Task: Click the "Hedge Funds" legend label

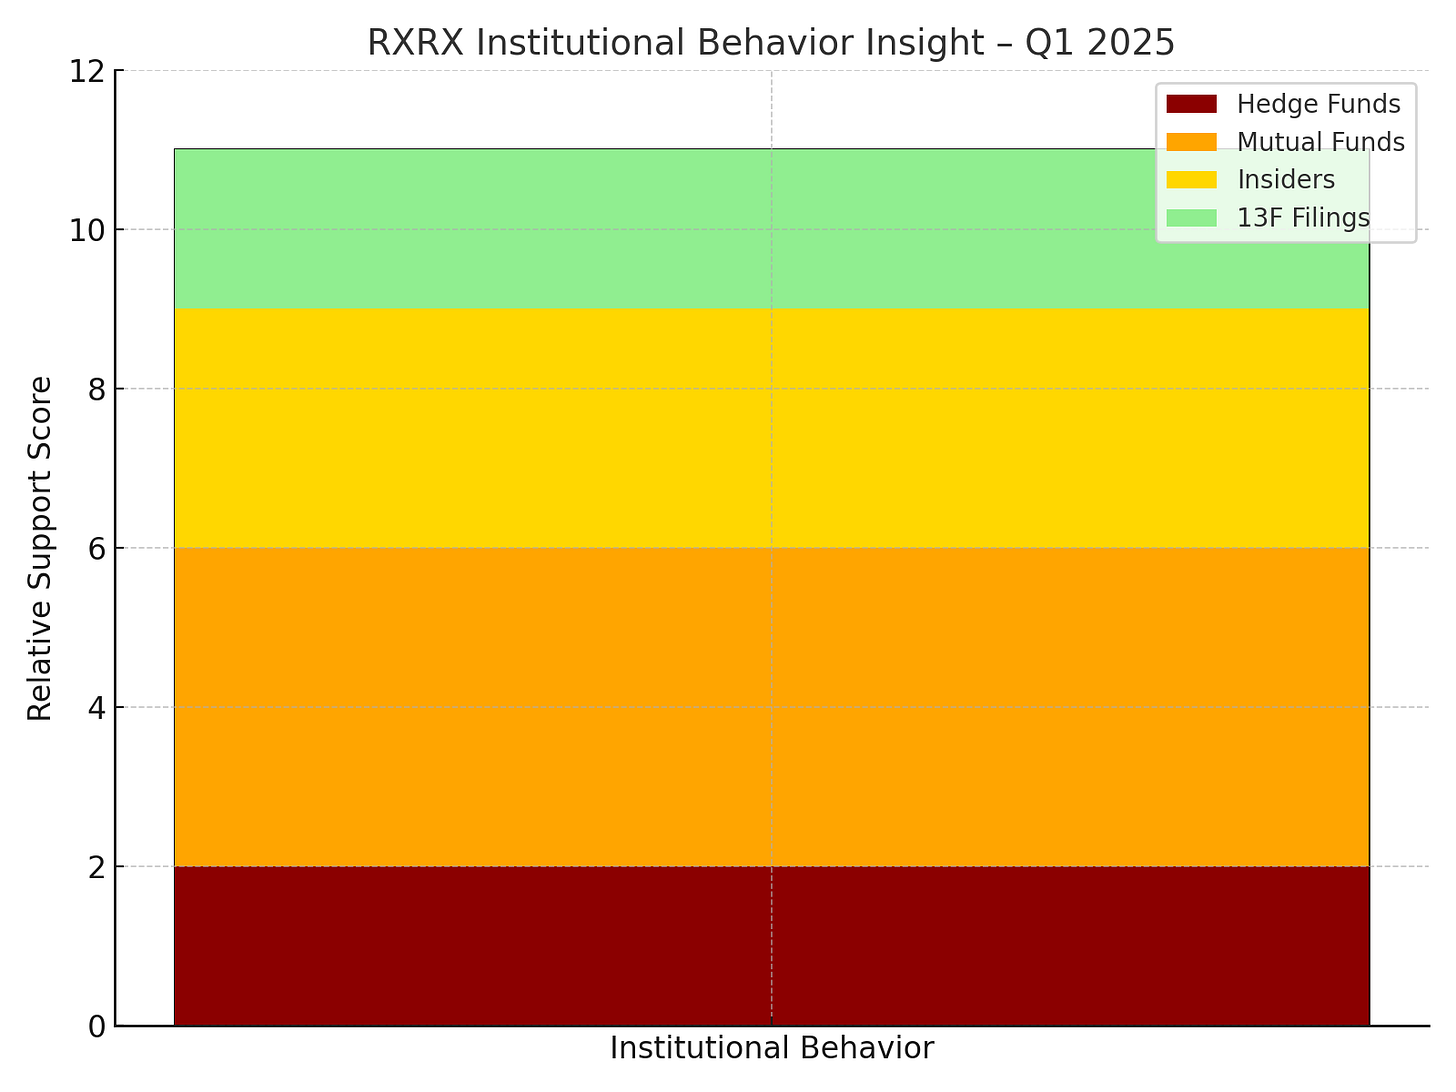Action: [1318, 104]
